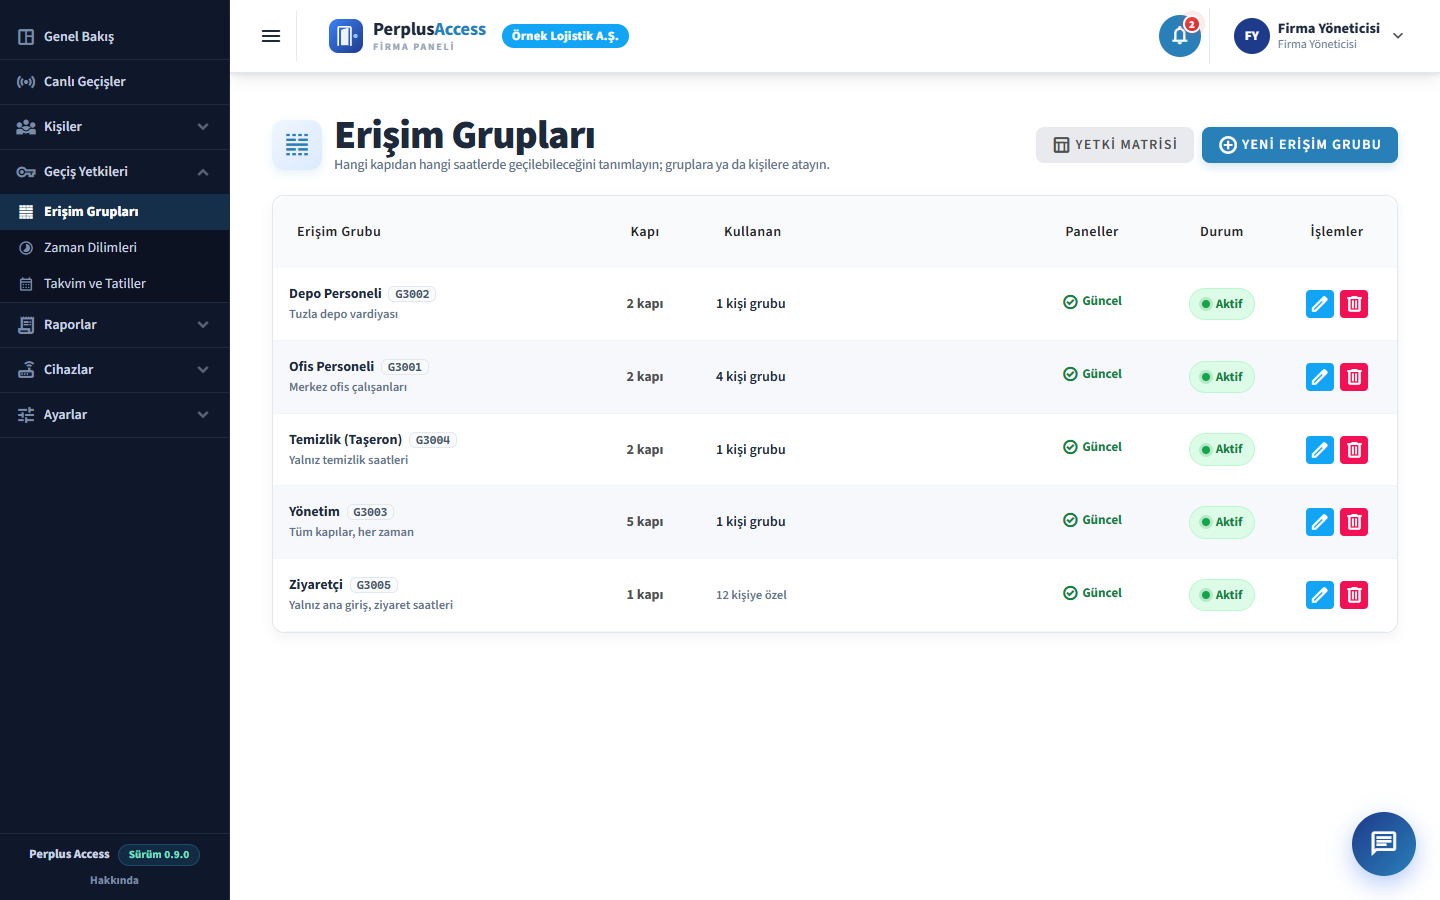The image size is (1440, 900).
Task: Delete the Ofis Personeli group
Action: click(1354, 377)
